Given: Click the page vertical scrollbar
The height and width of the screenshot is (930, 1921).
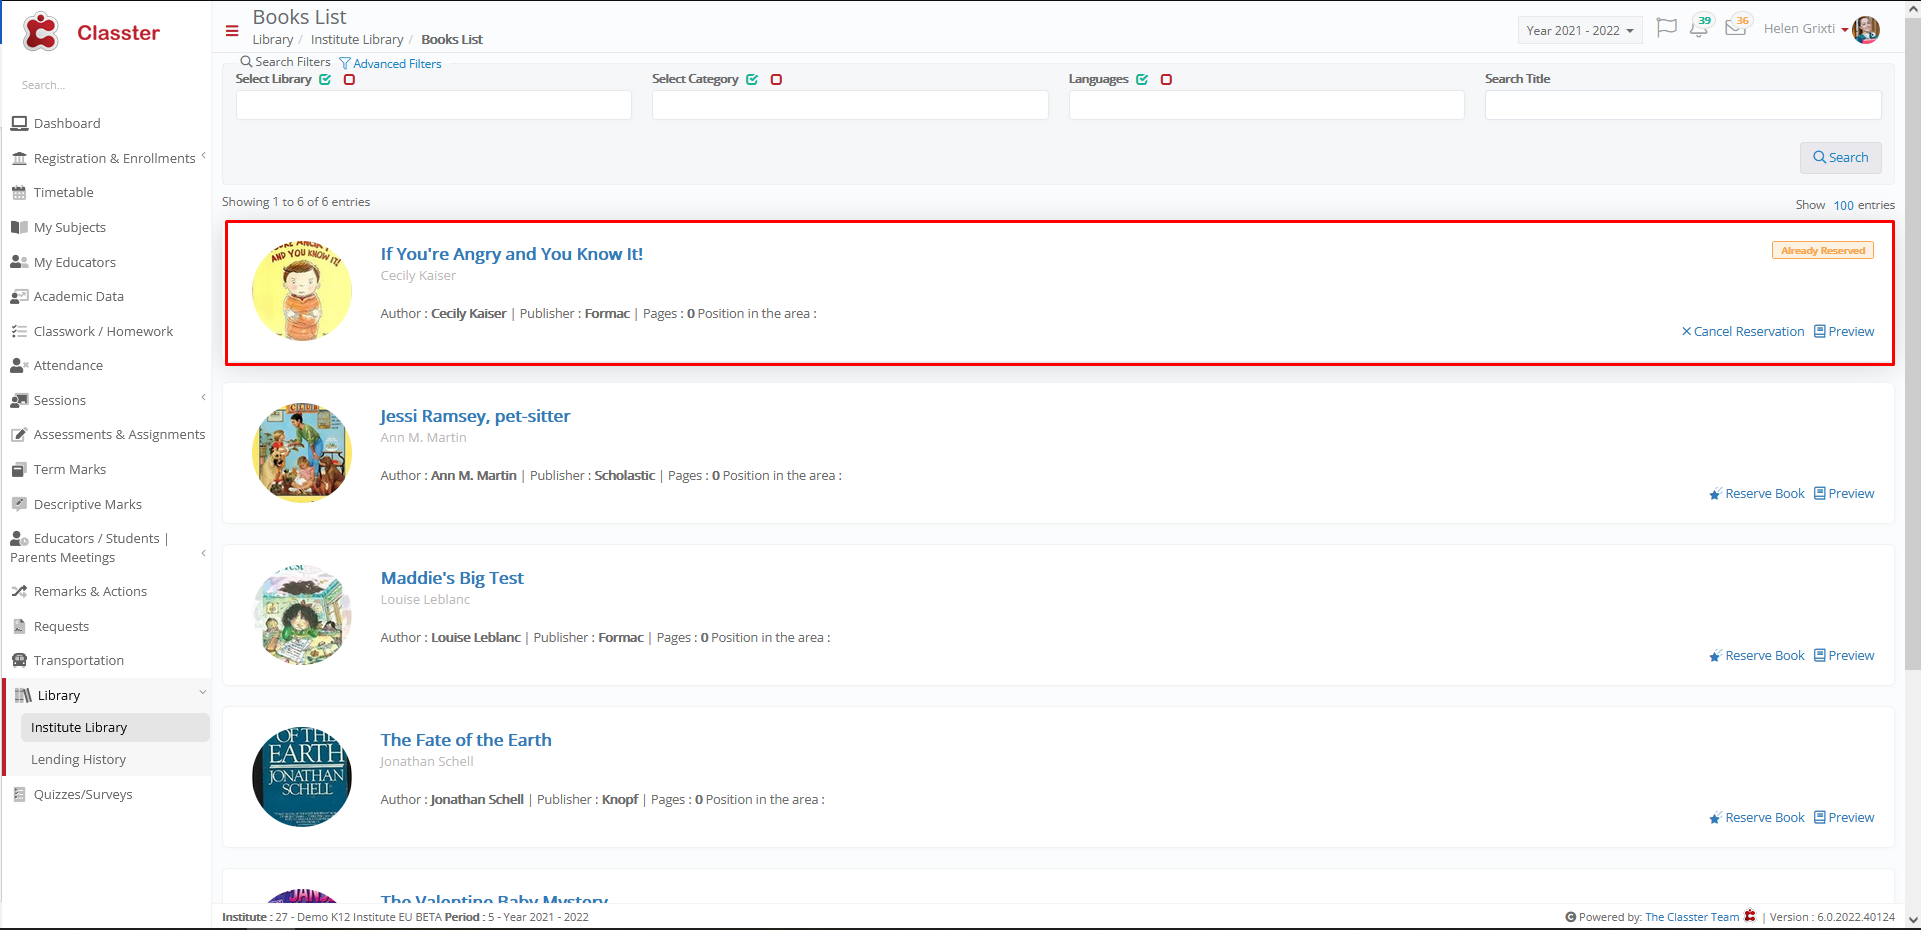Looking at the screenshot, I should coord(1913,345).
